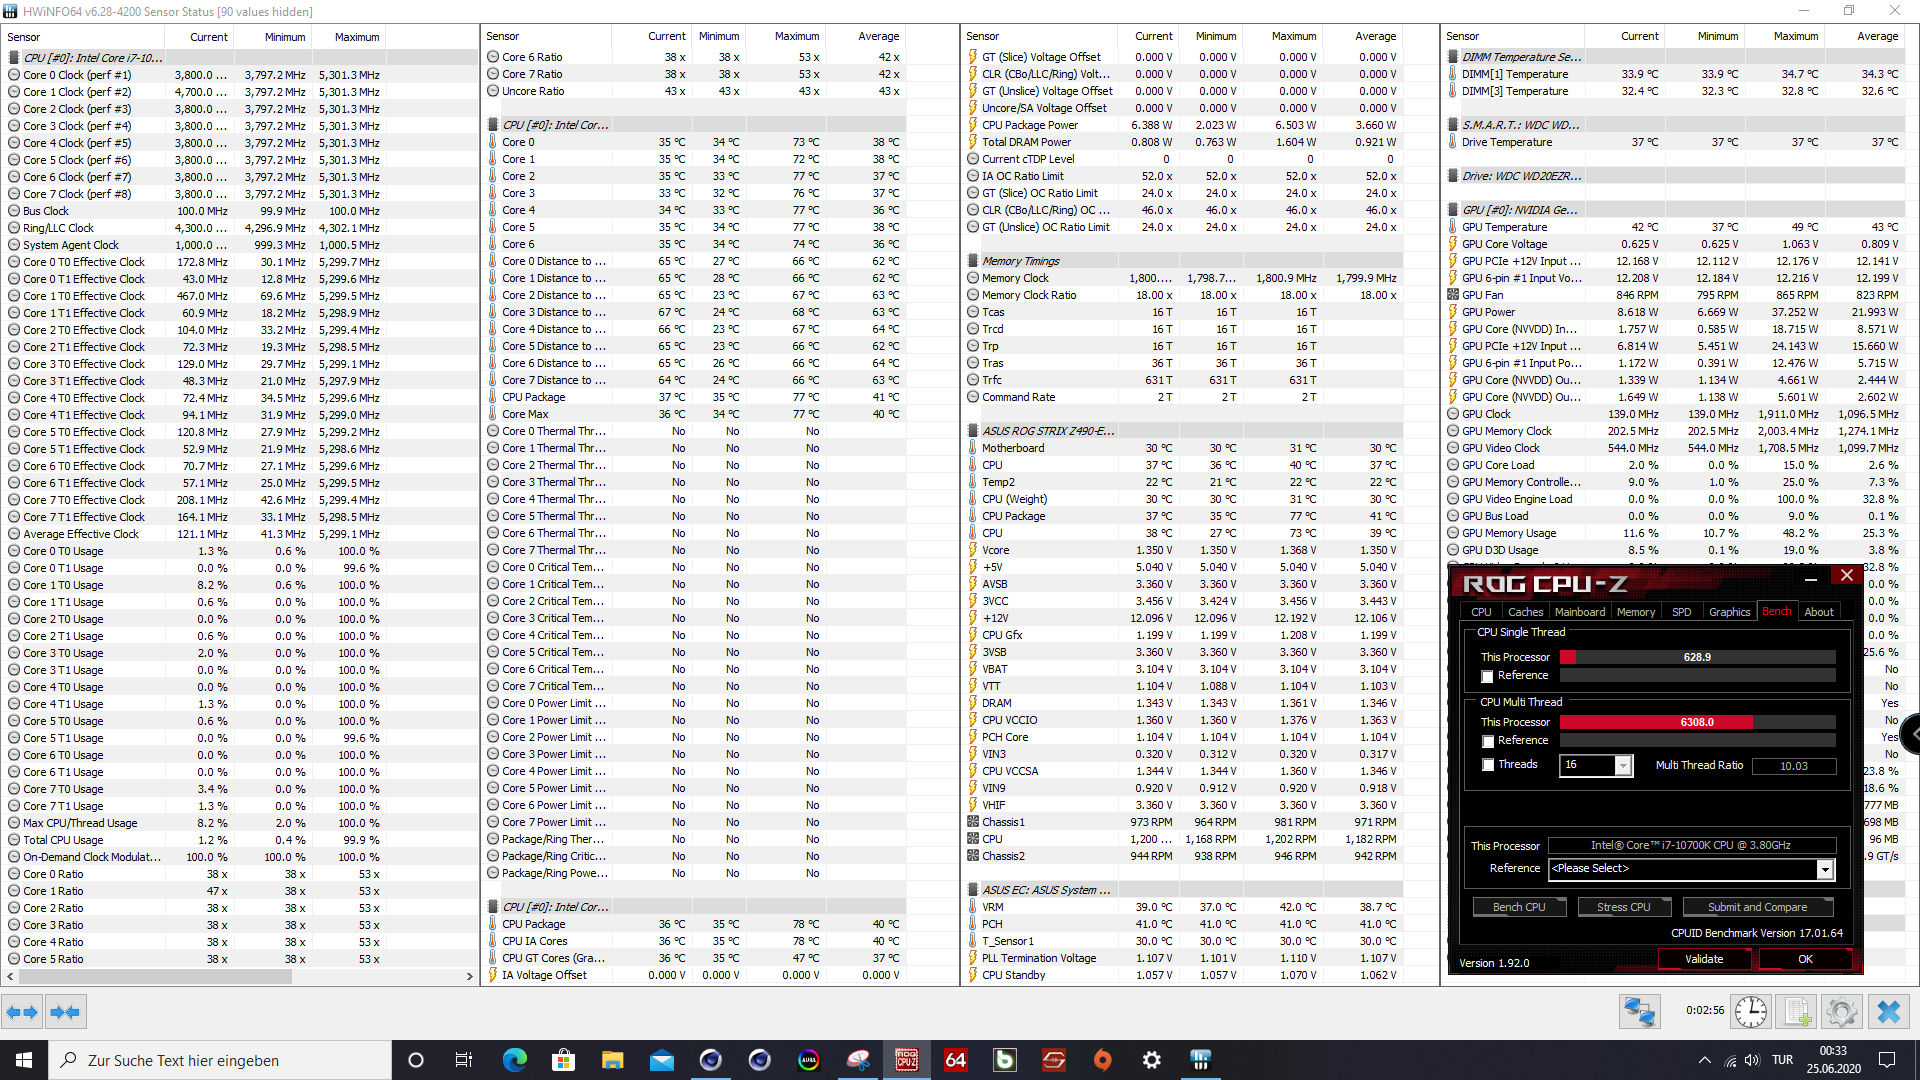Launch Microsoft Edge from the taskbar
Viewport: 1920px width, 1080px height.
pos(514,1060)
